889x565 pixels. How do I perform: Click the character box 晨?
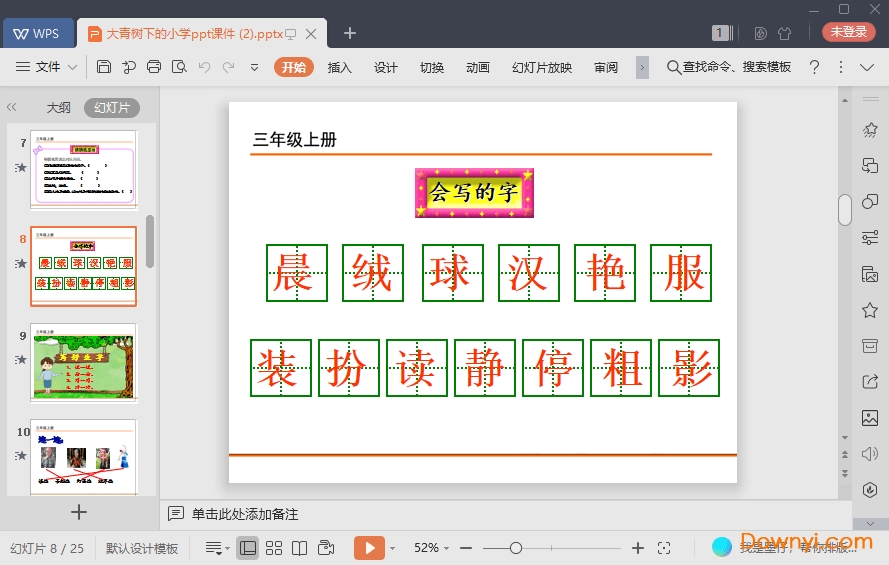[x=297, y=273]
